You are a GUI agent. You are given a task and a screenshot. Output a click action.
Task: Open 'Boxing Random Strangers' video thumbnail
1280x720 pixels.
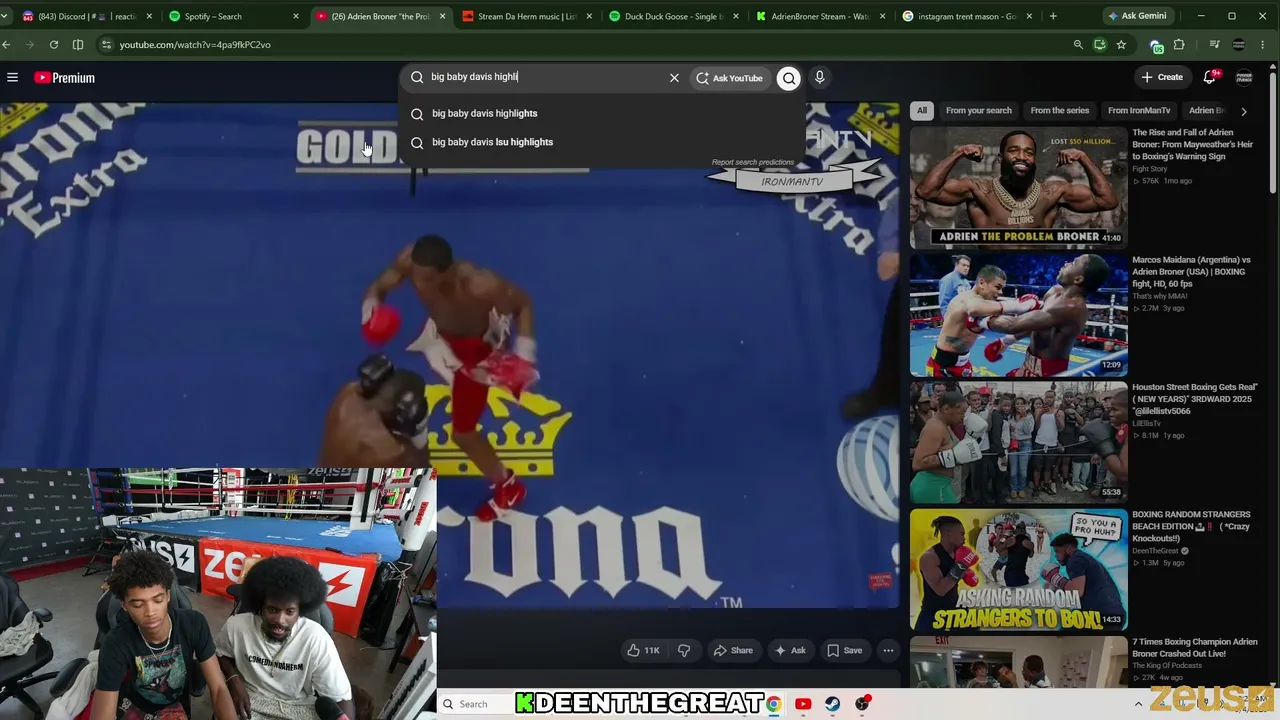[x=1018, y=569]
